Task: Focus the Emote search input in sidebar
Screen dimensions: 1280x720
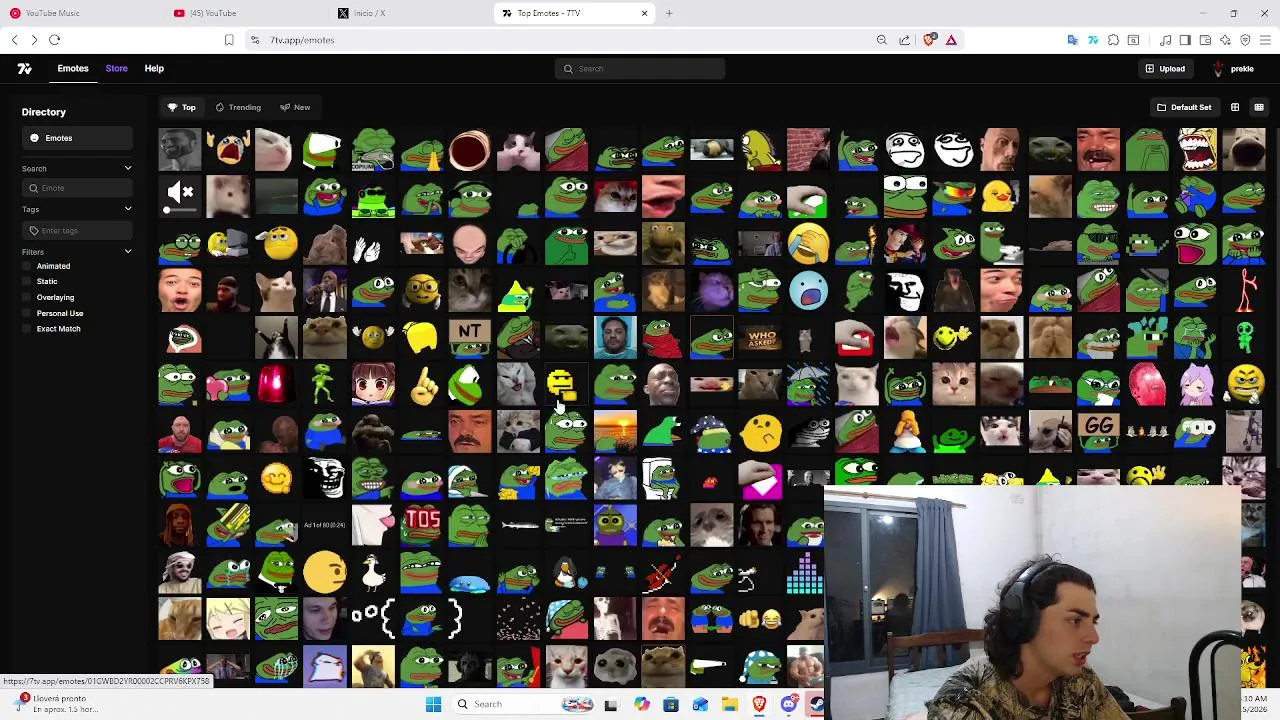Action: coord(77,188)
